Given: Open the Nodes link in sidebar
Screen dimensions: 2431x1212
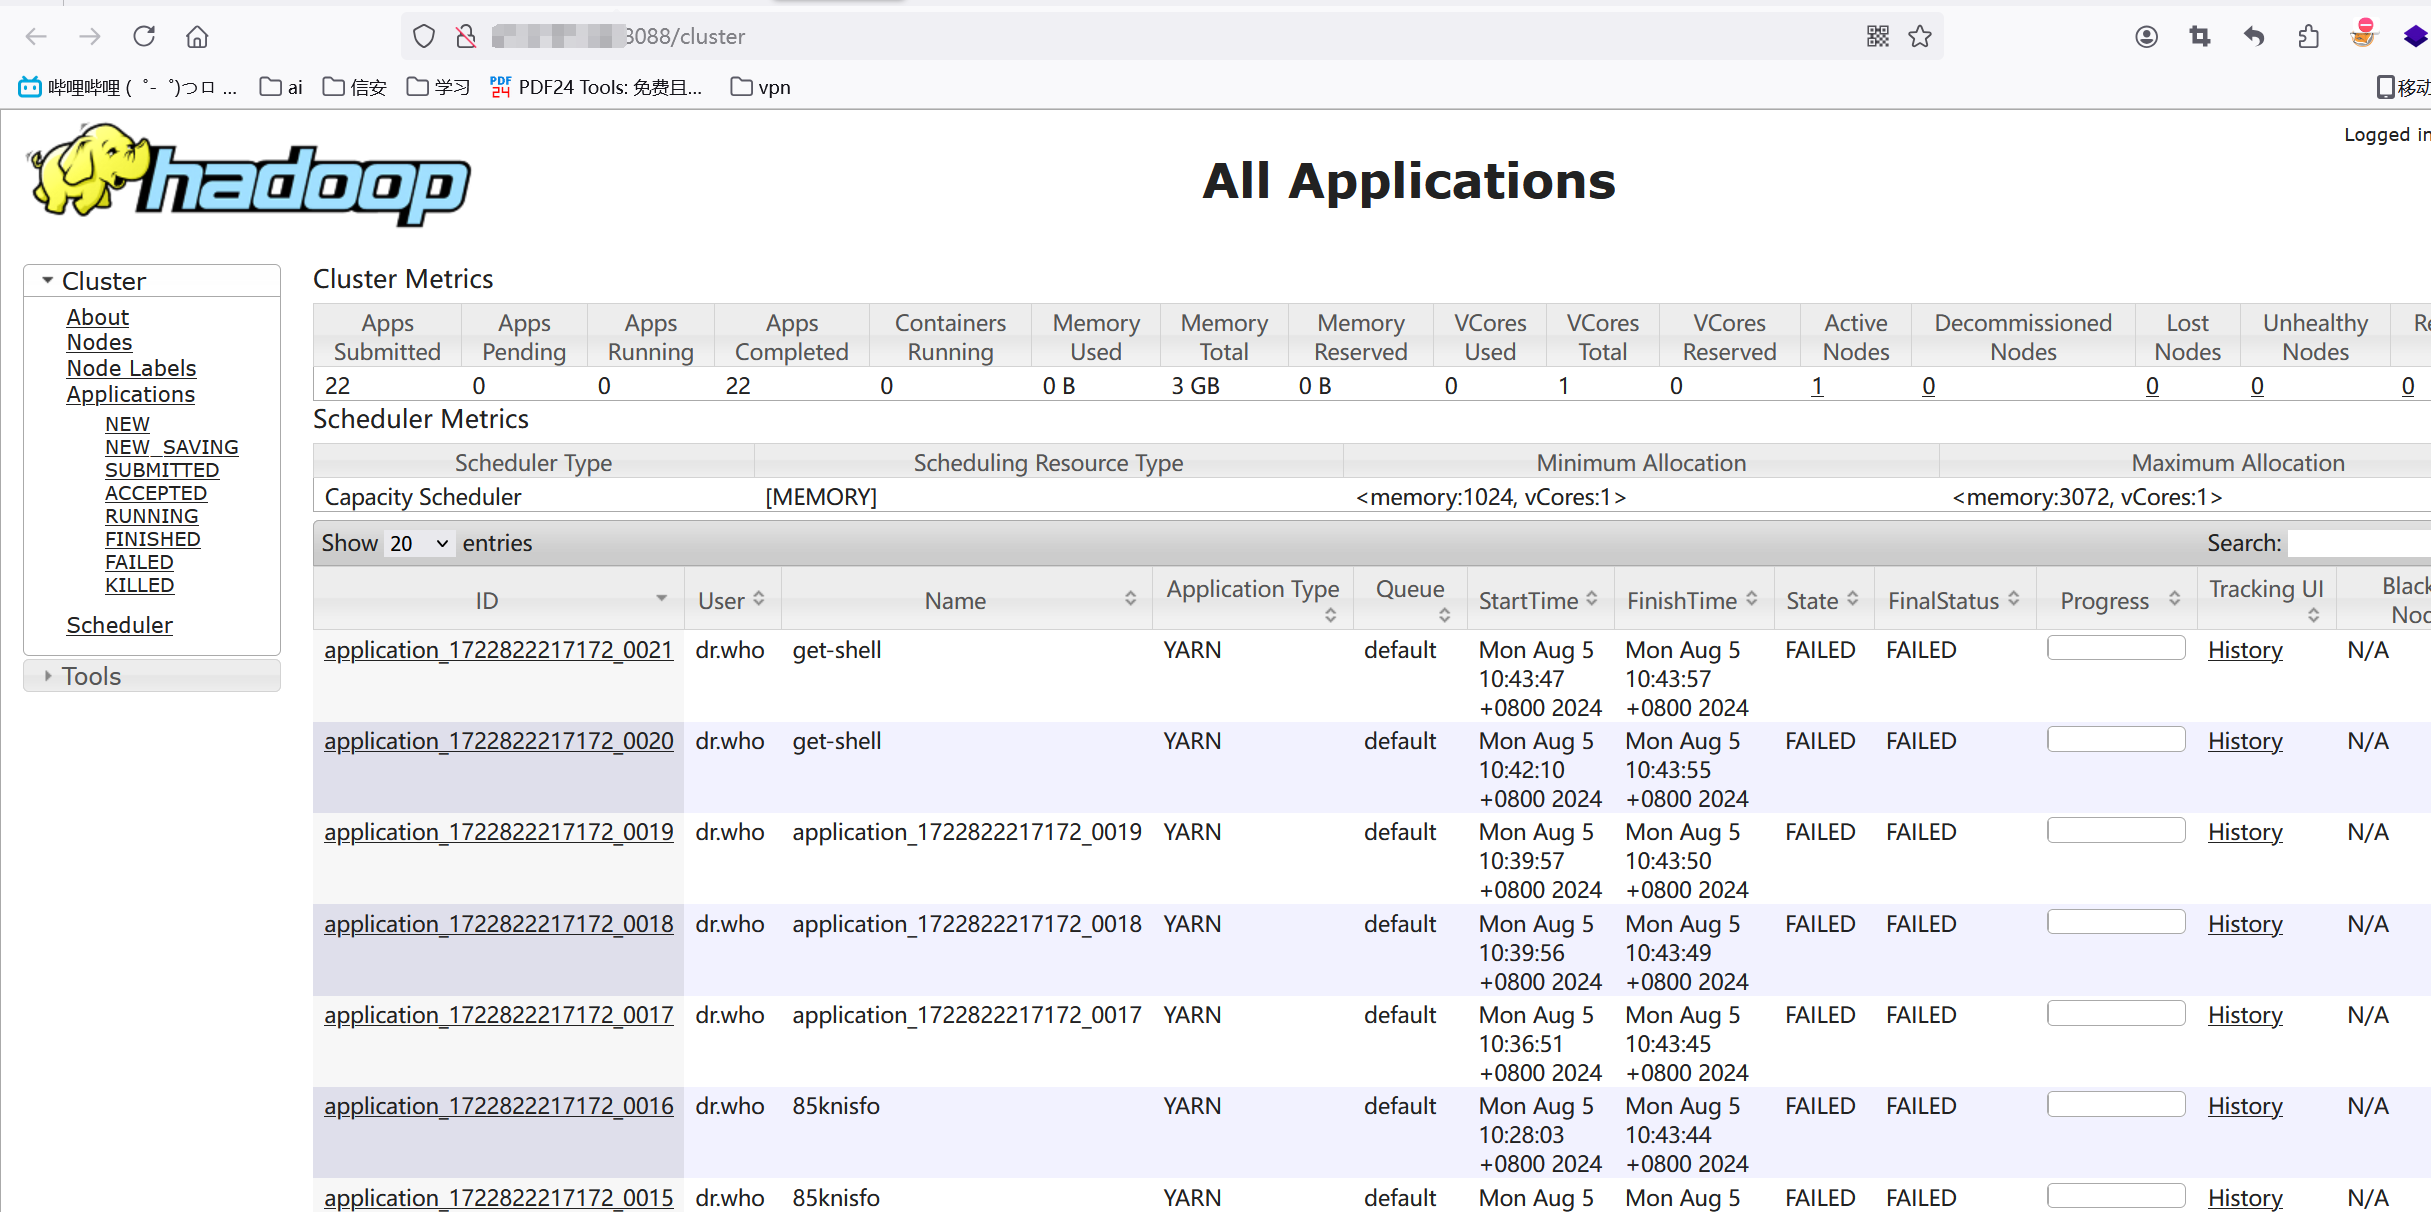Looking at the screenshot, I should 99,342.
